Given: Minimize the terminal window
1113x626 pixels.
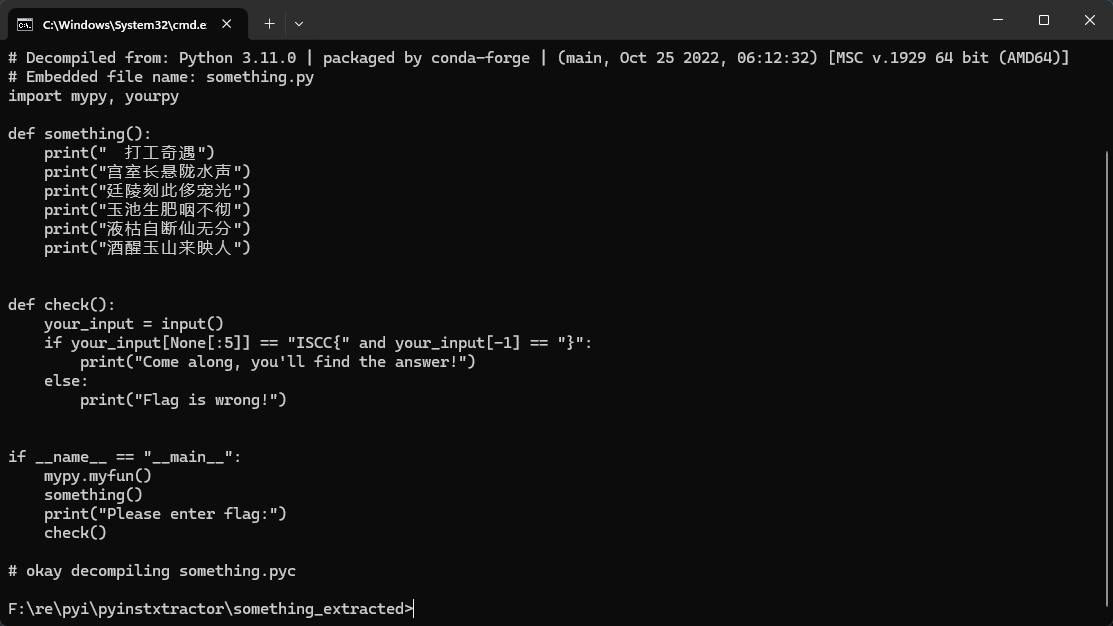Looking at the screenshot, I should (x=998, y=20).
